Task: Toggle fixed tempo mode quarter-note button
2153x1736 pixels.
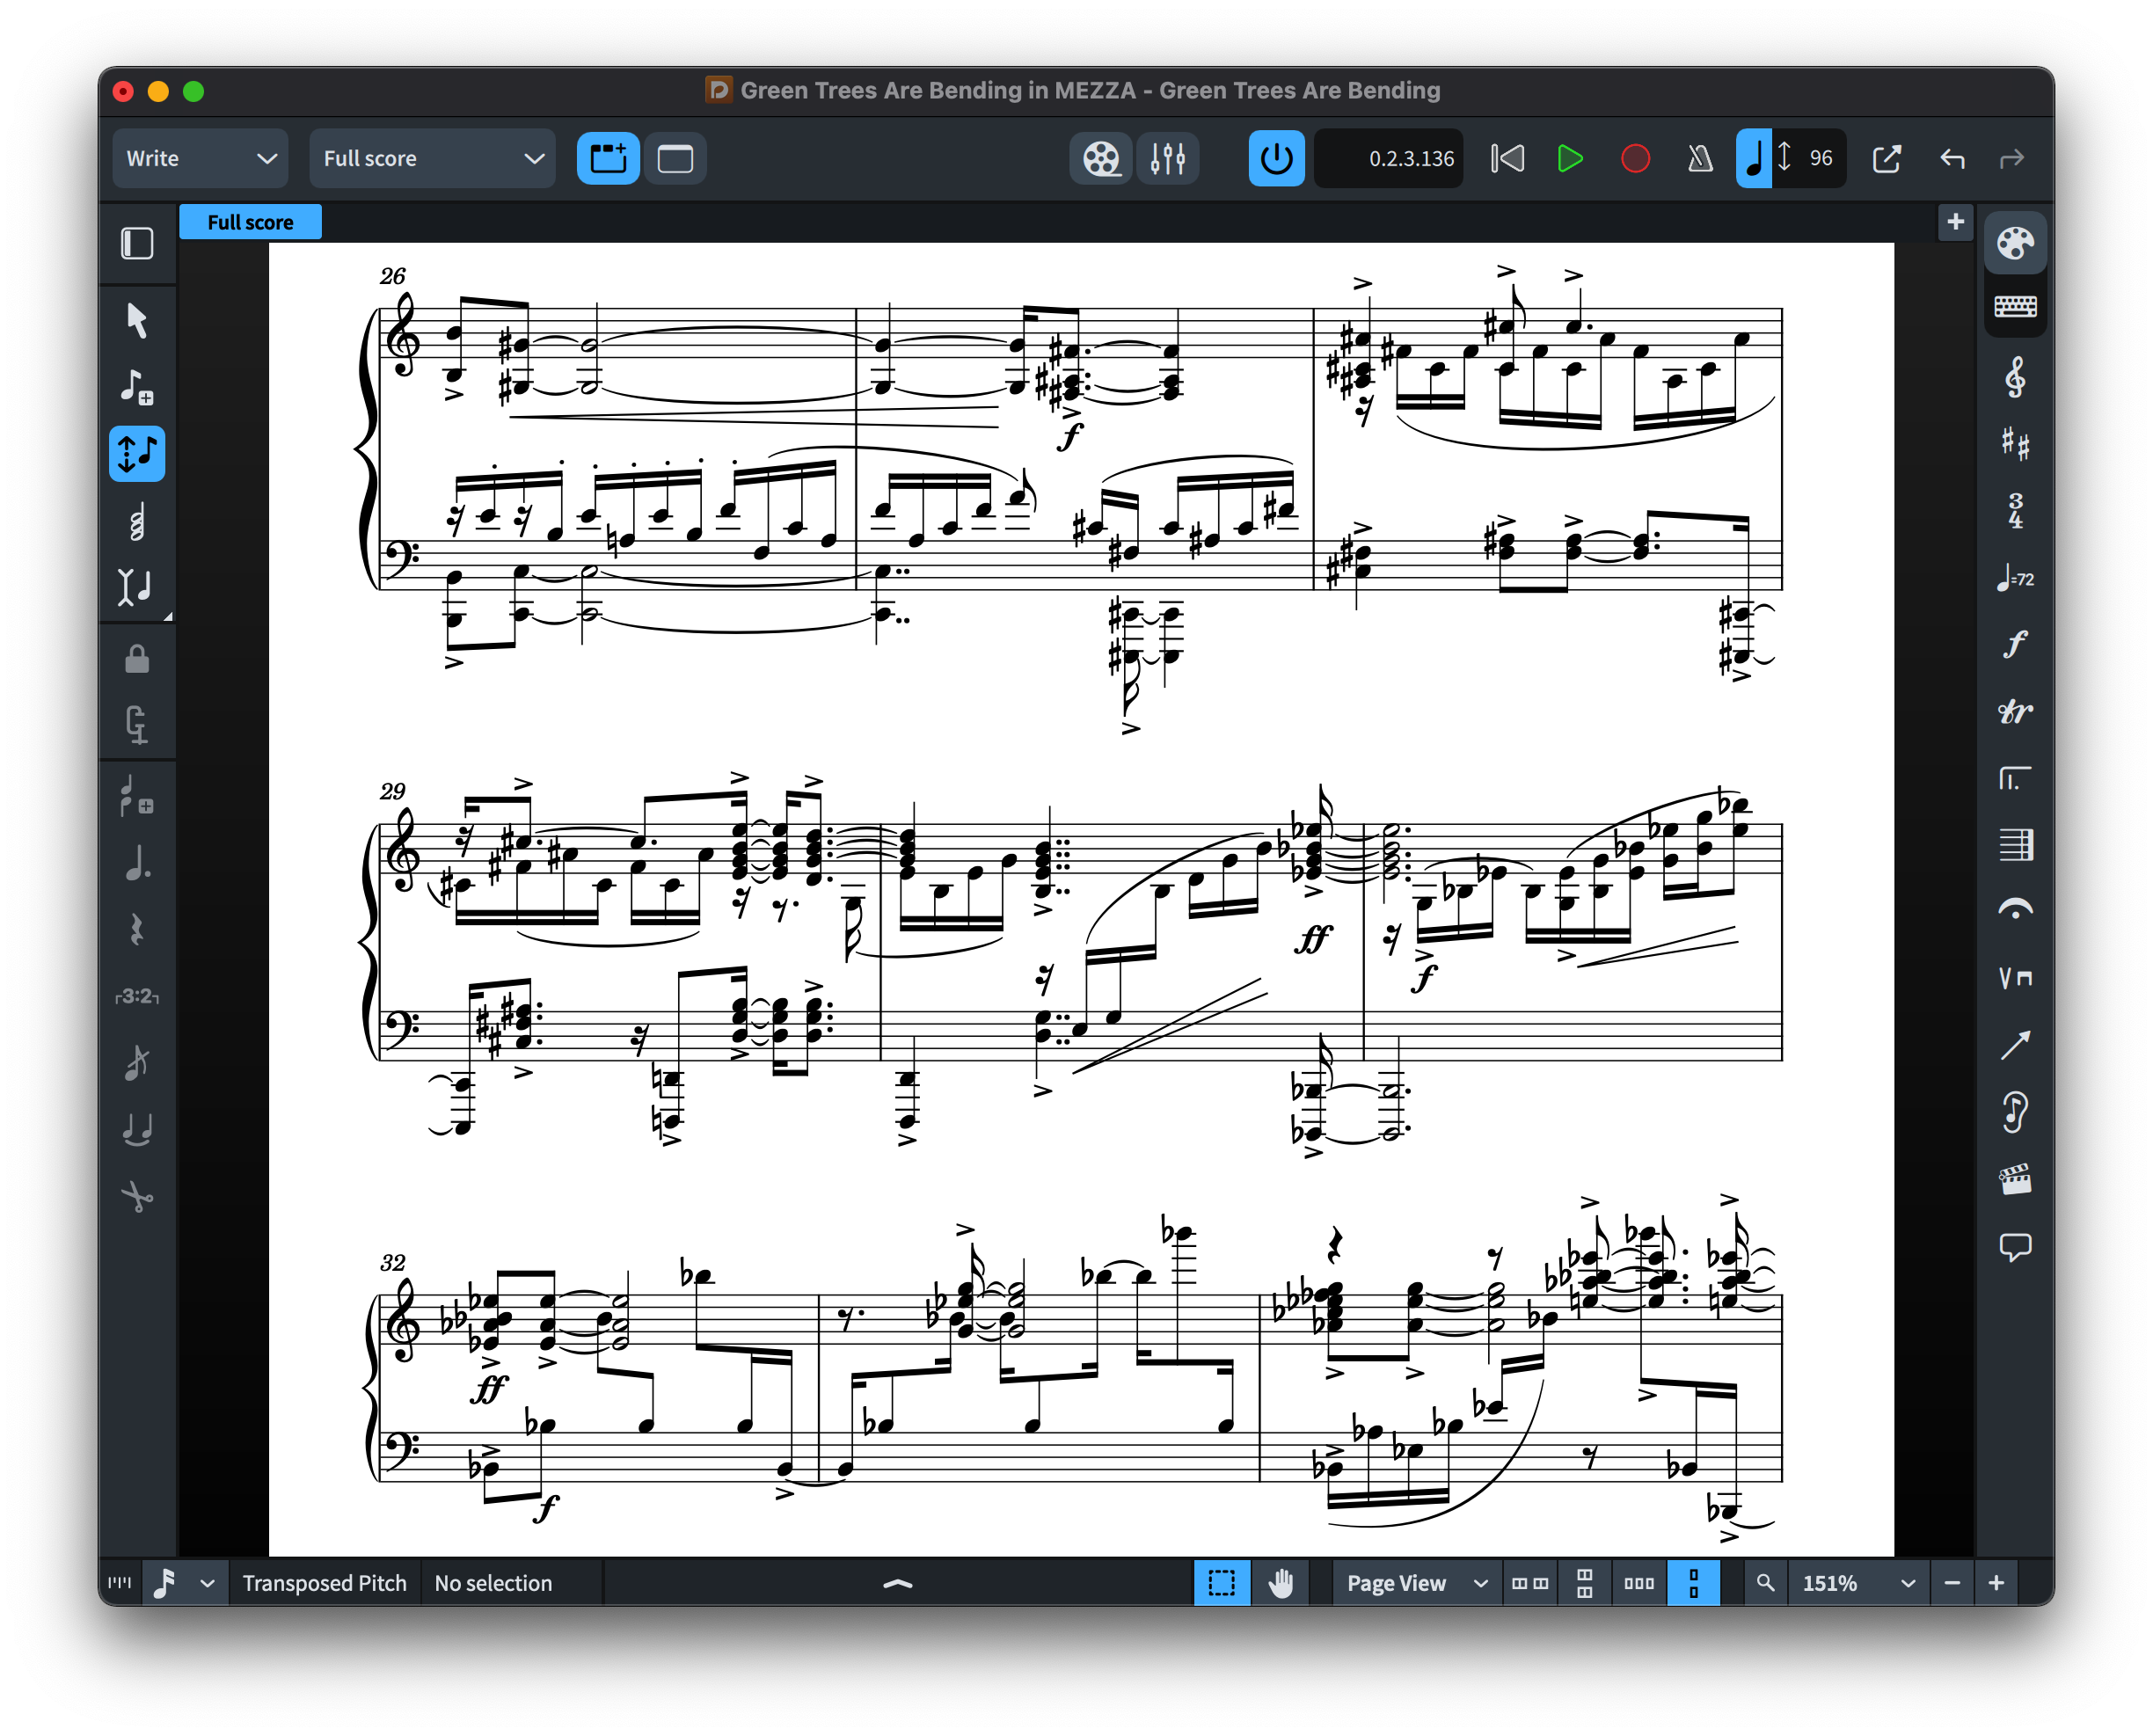Action: 1753,158
